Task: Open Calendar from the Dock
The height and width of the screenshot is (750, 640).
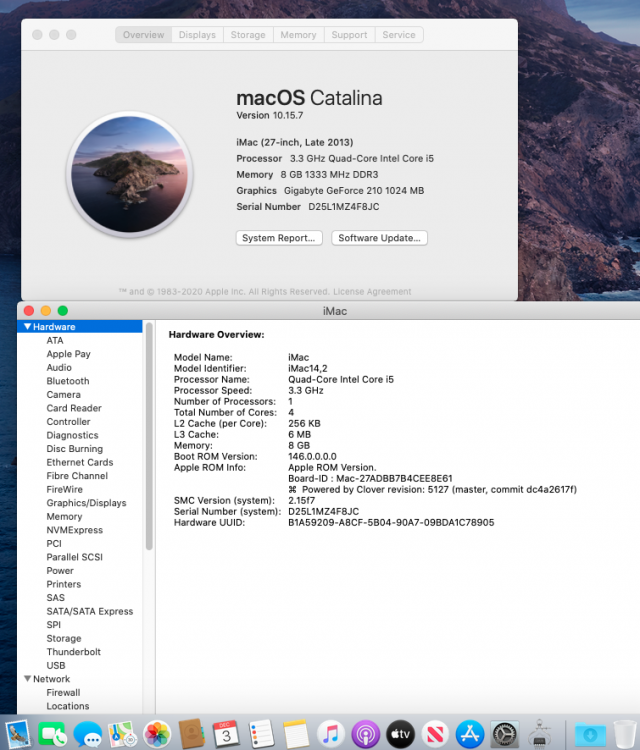Action: pos(226,734)
